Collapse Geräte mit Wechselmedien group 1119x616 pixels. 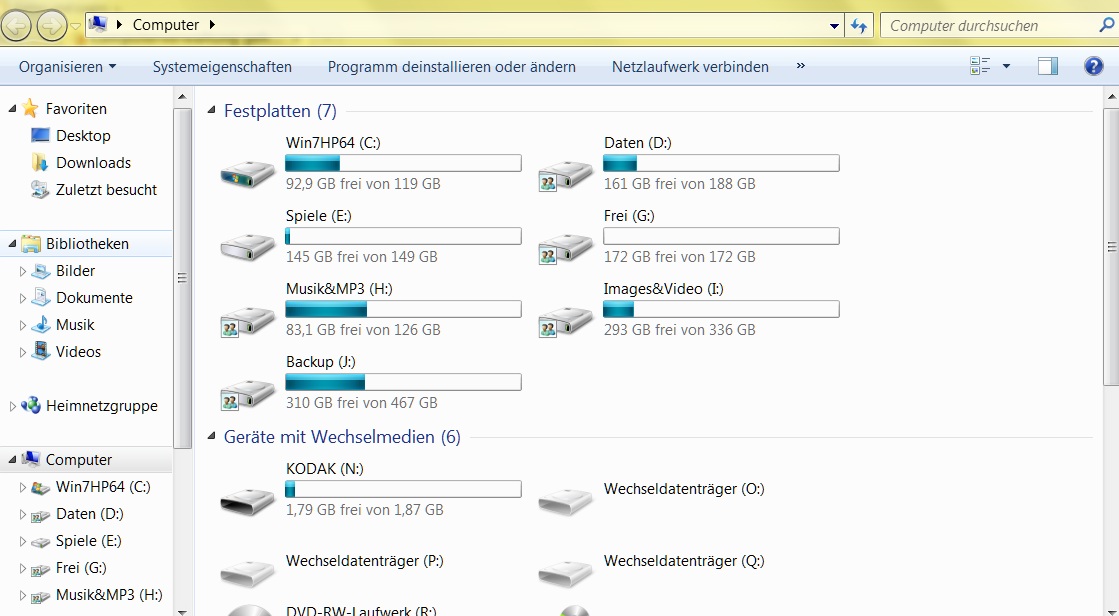tap(211, 436)
